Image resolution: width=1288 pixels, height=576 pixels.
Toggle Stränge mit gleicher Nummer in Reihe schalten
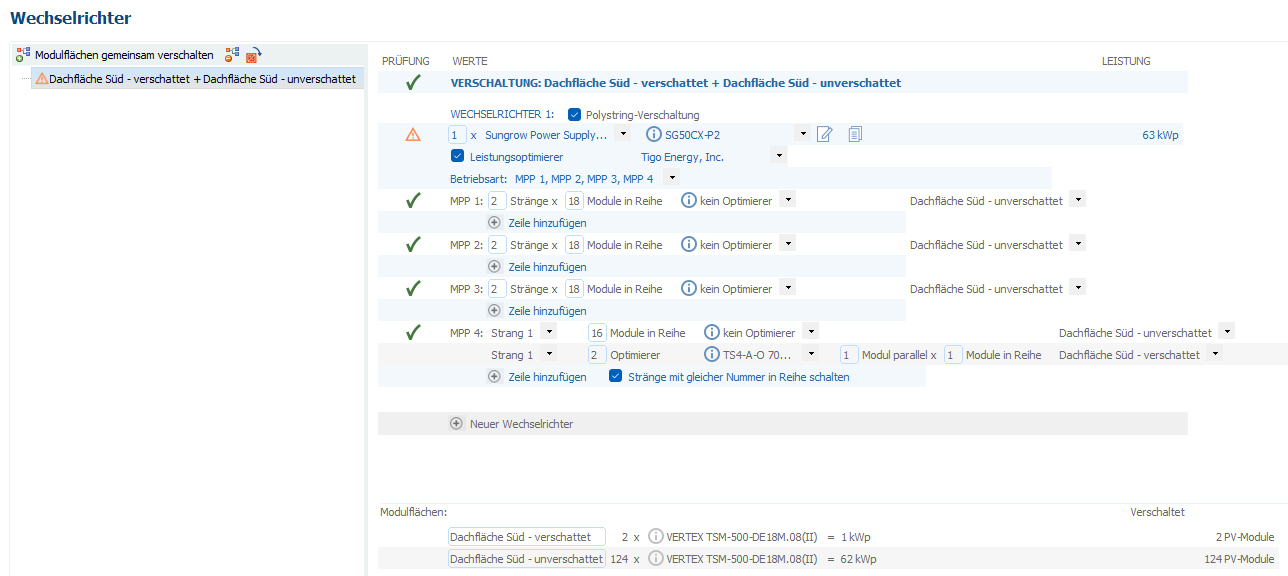616,377
